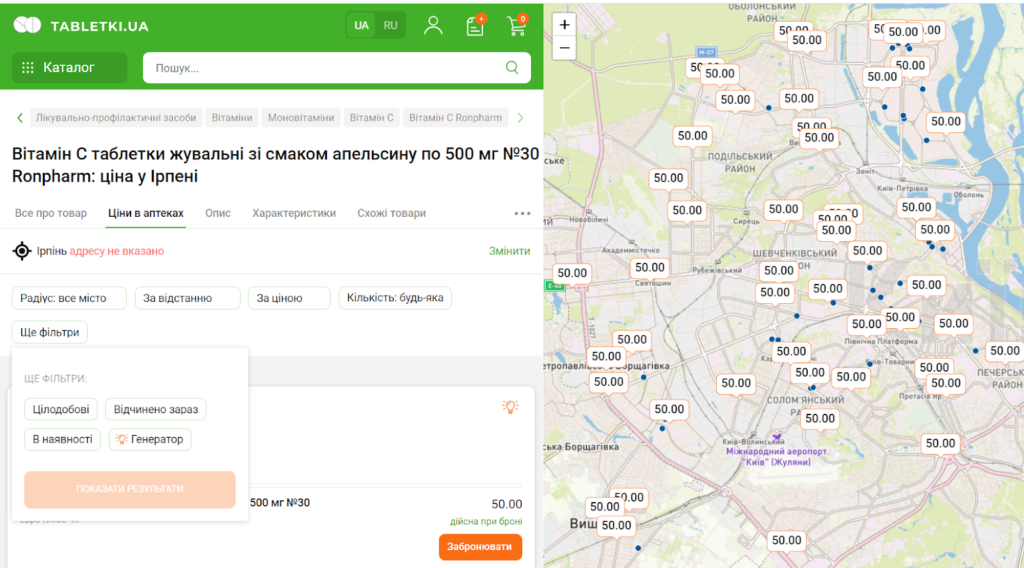Toggle the Цілодобові filter
Viewport: 1024px width, 568px height.
click(61, 409)
